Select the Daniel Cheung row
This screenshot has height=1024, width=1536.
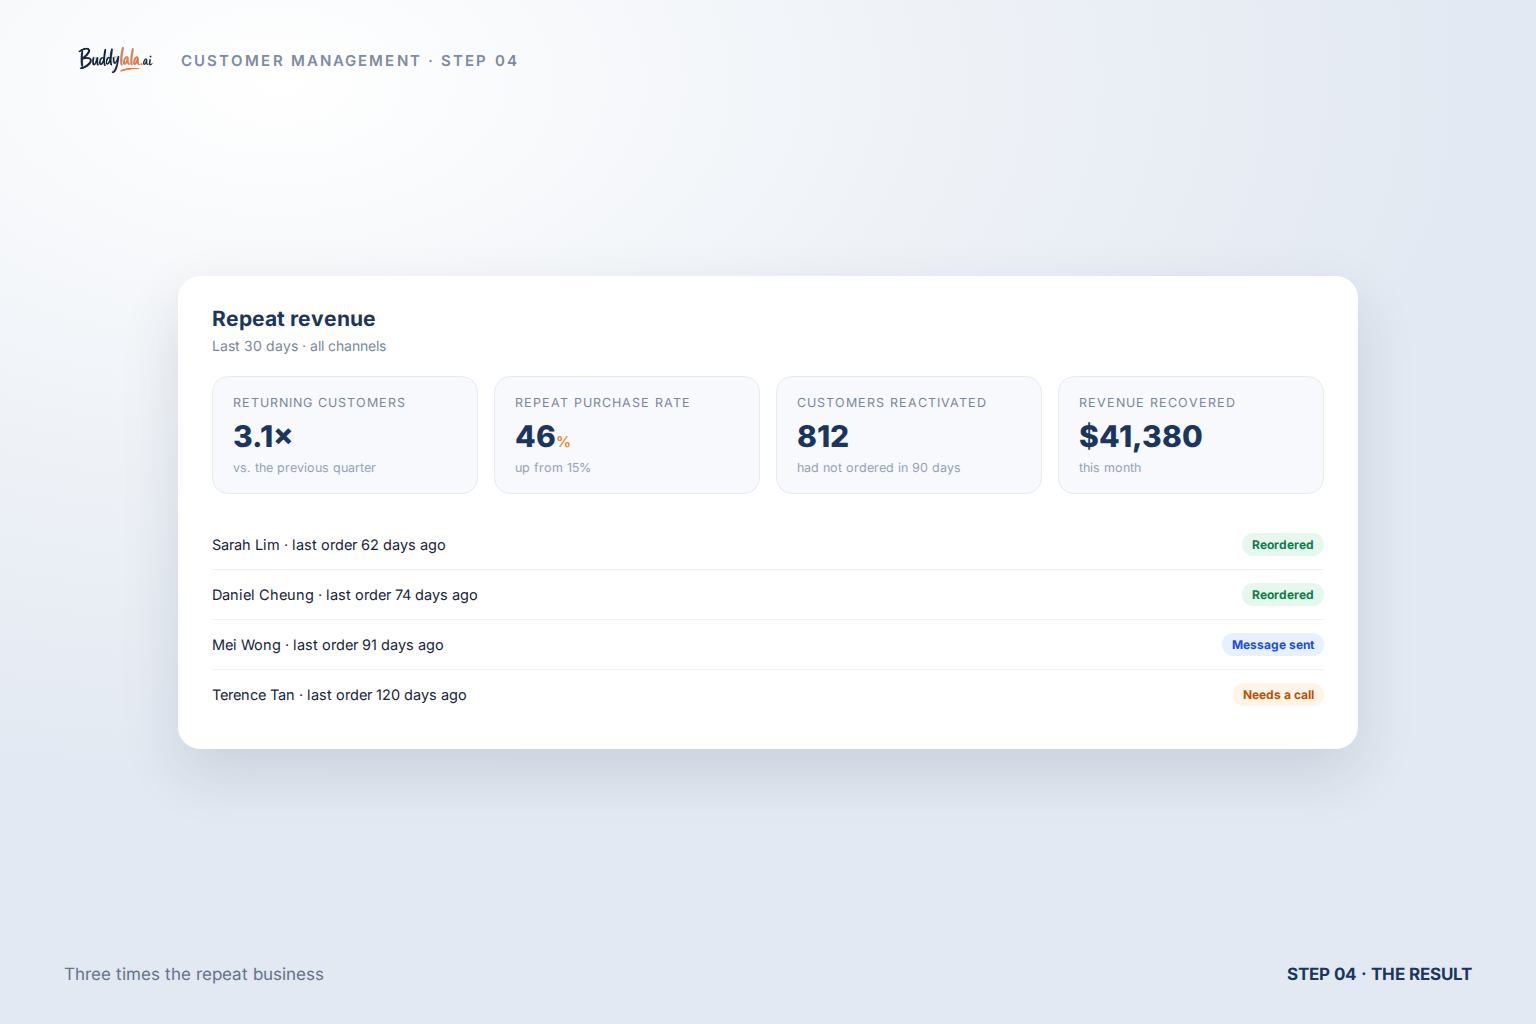(768, 595)
